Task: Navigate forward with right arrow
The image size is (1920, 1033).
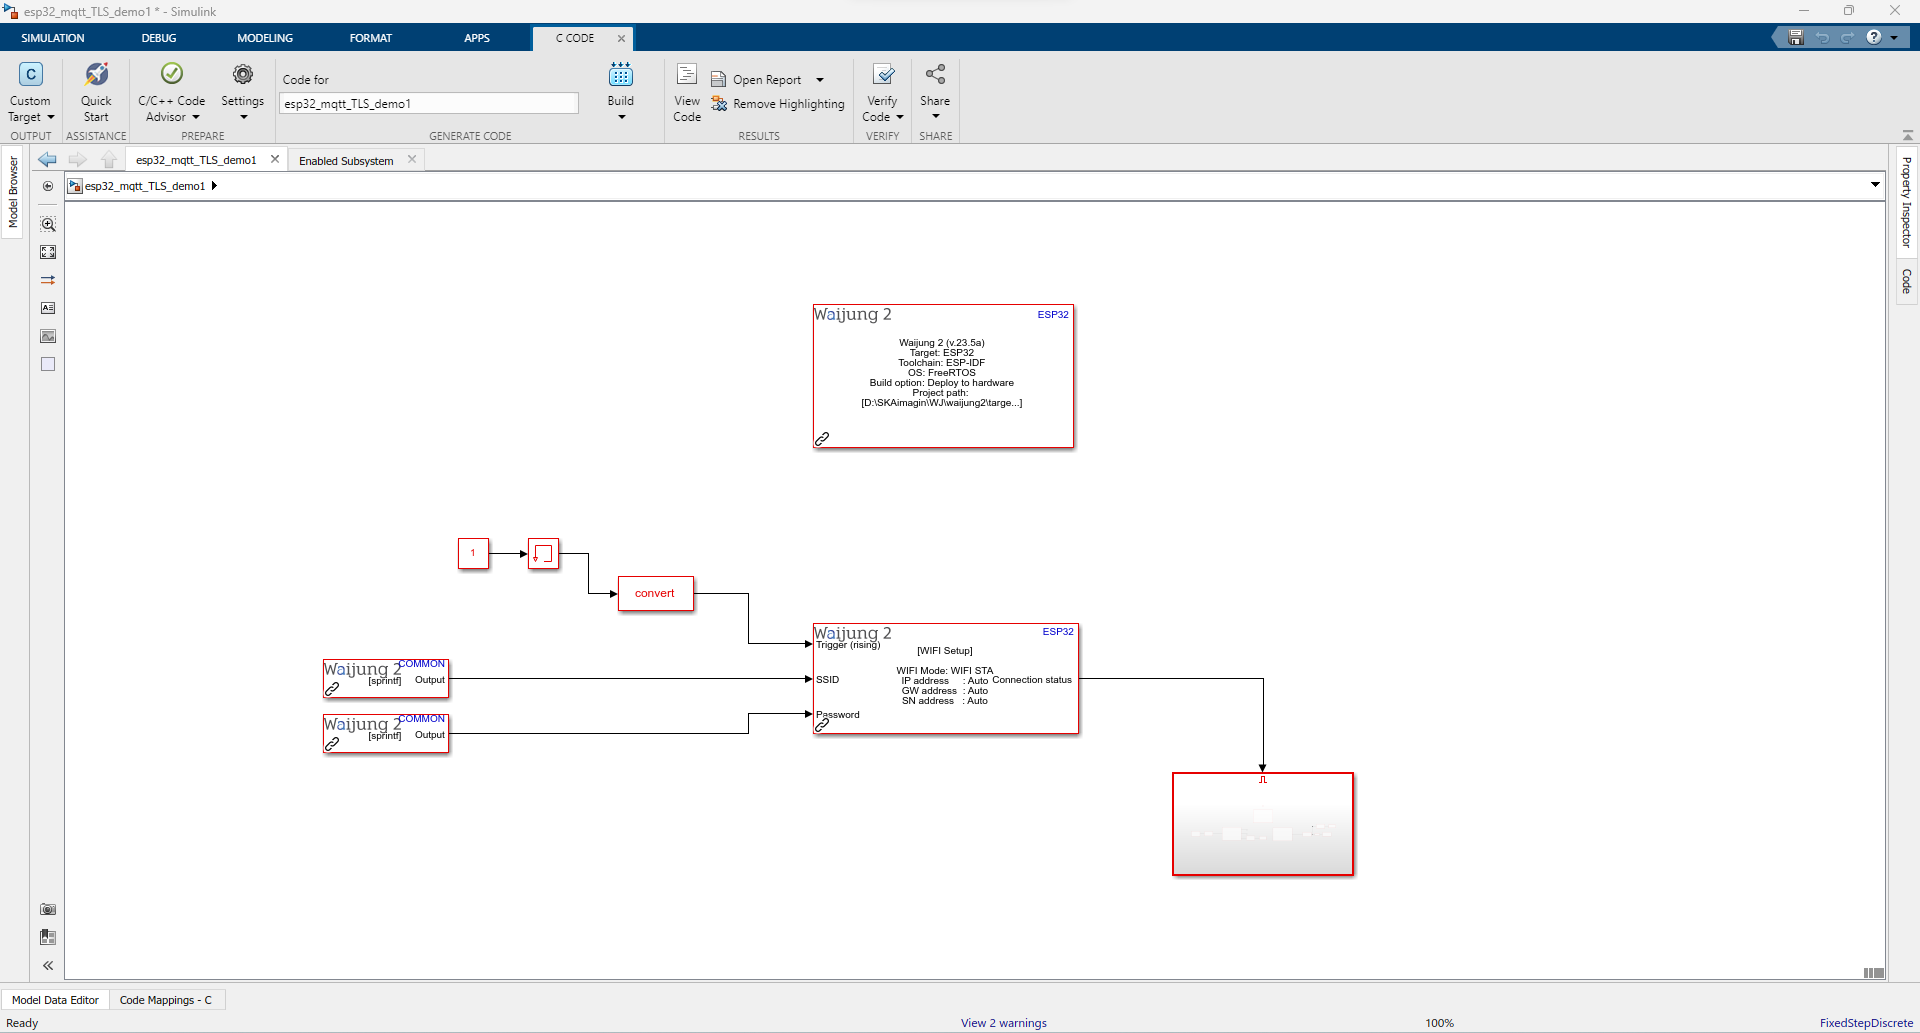Action: click(78, 159)
